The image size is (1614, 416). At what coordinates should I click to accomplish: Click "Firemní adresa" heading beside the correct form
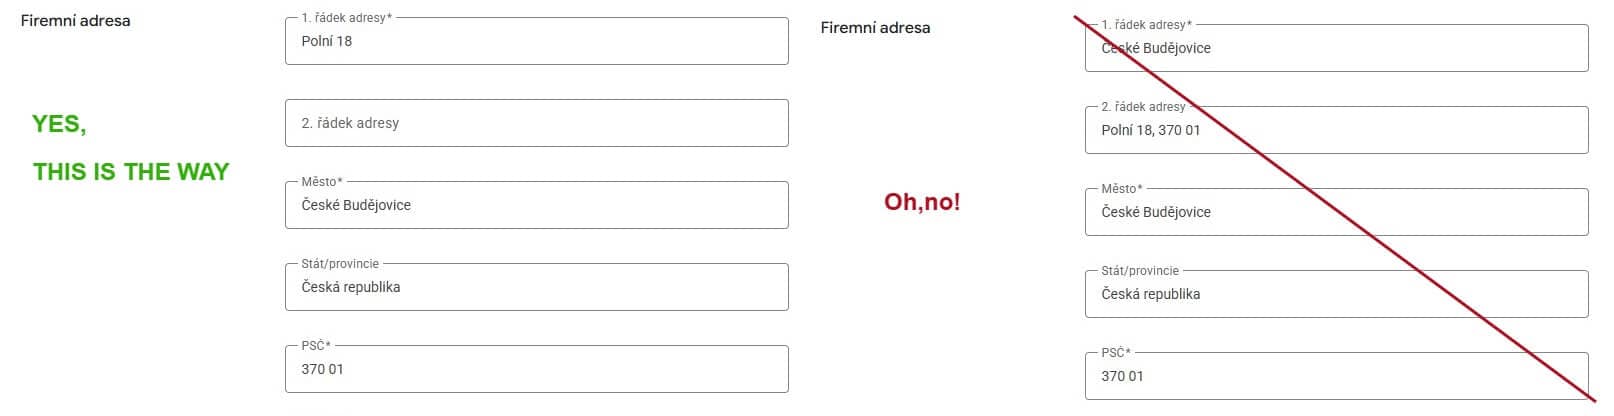pyautogui.click(x=75, y=21)
